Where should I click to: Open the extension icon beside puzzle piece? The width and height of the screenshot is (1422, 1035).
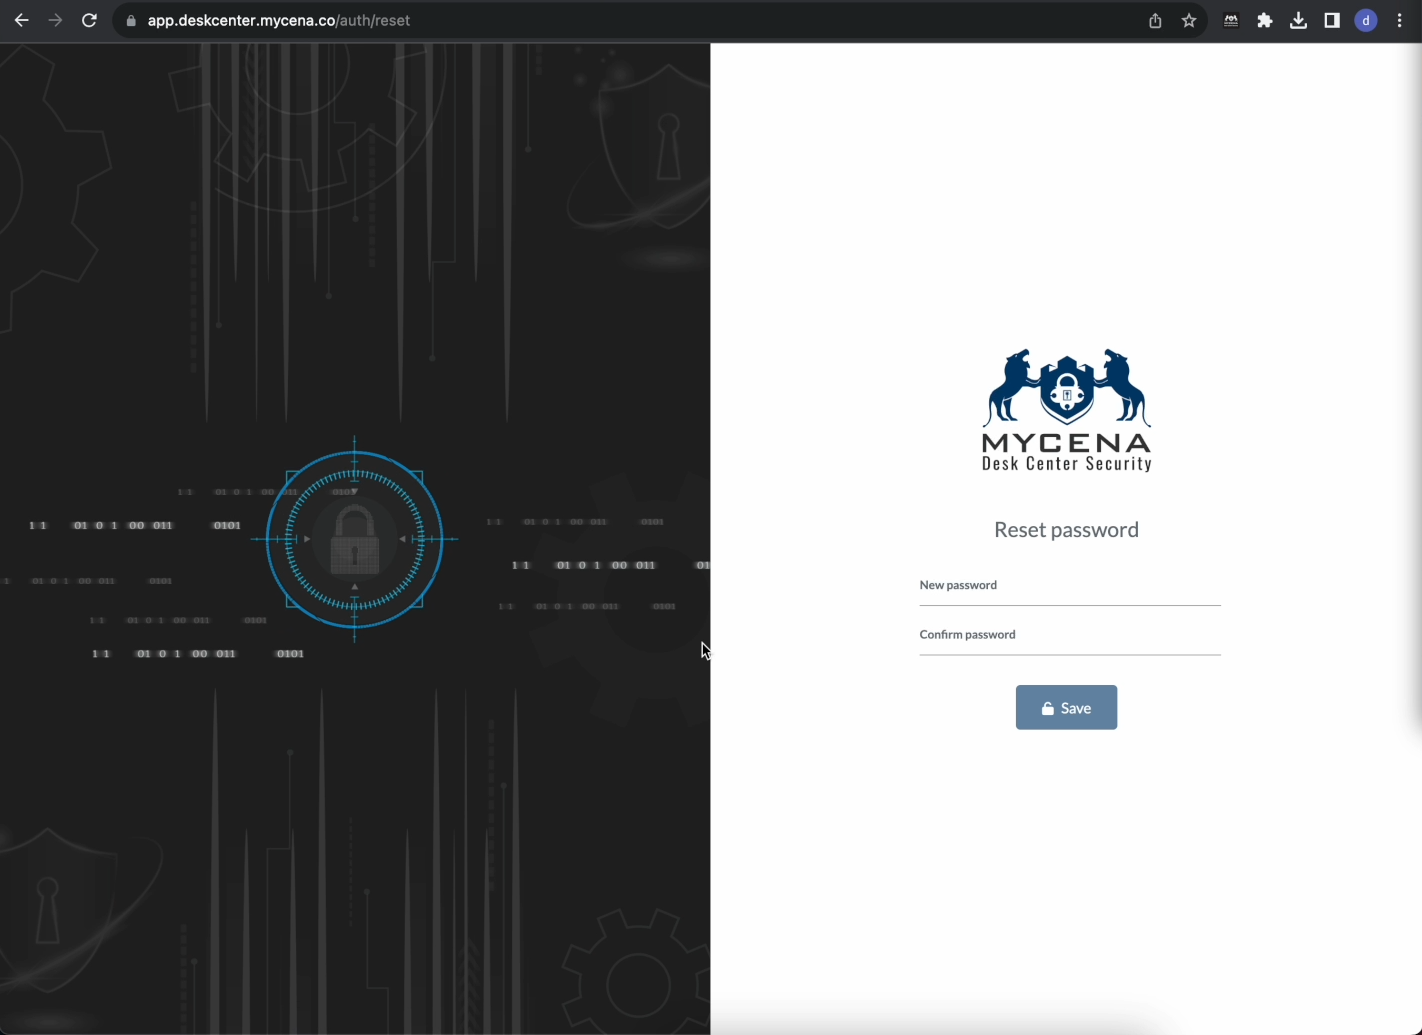[1231, 21]
